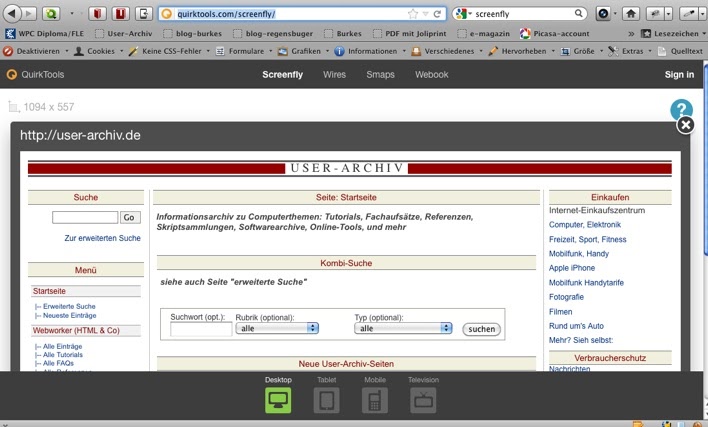Open Webworker (HTML & Co) menu entry
This screenshot has width=708, height=427.
pos(76,330)
